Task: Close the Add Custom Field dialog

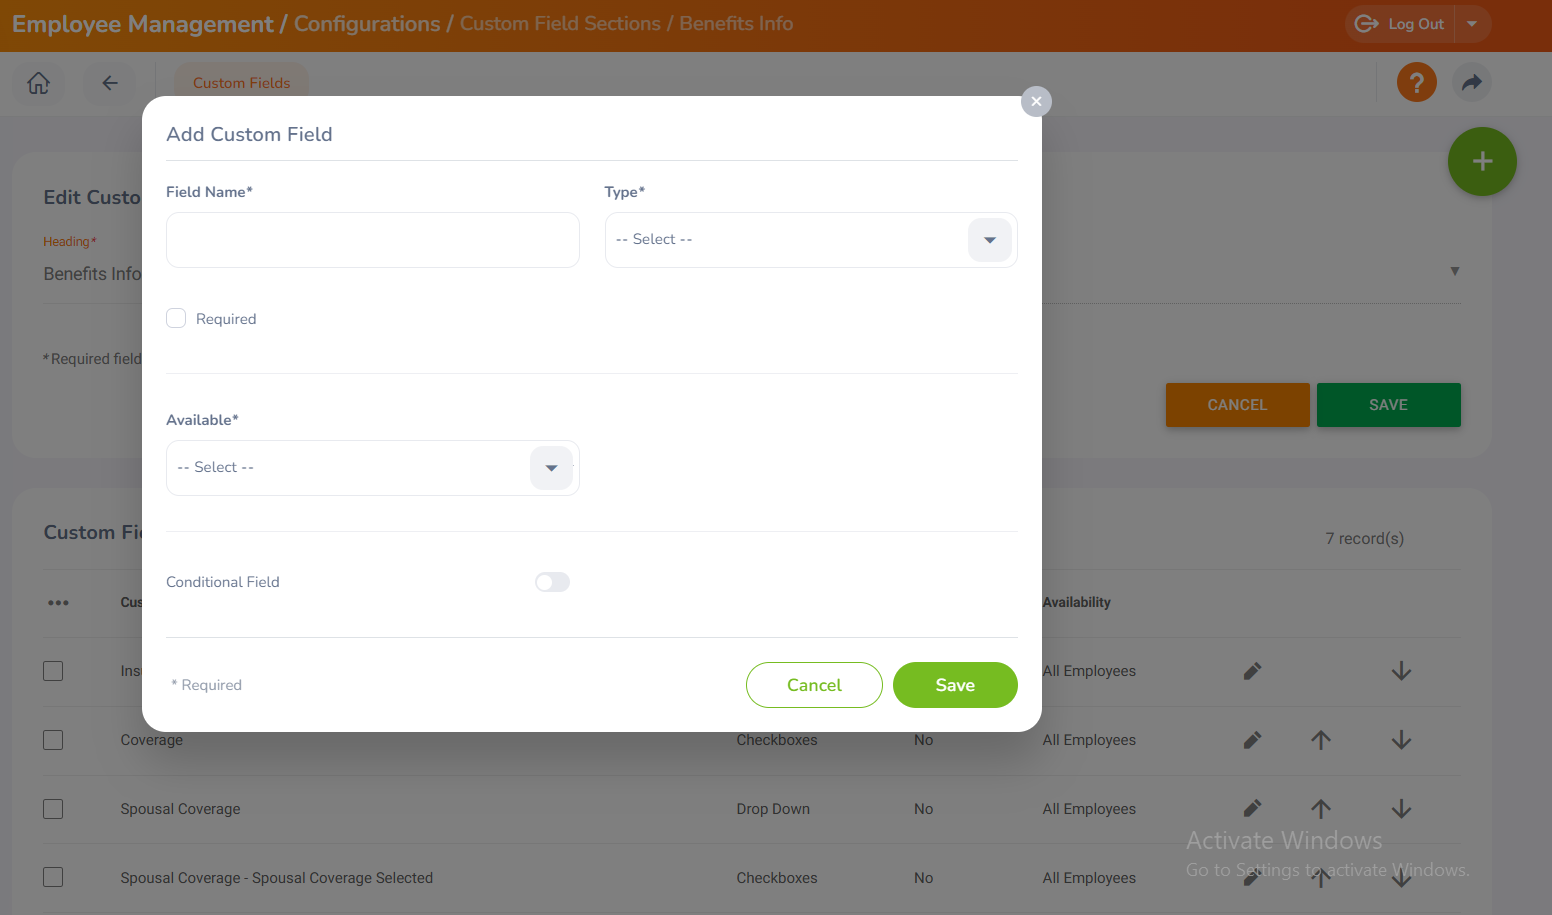Action: click(x=1036, y=101)
